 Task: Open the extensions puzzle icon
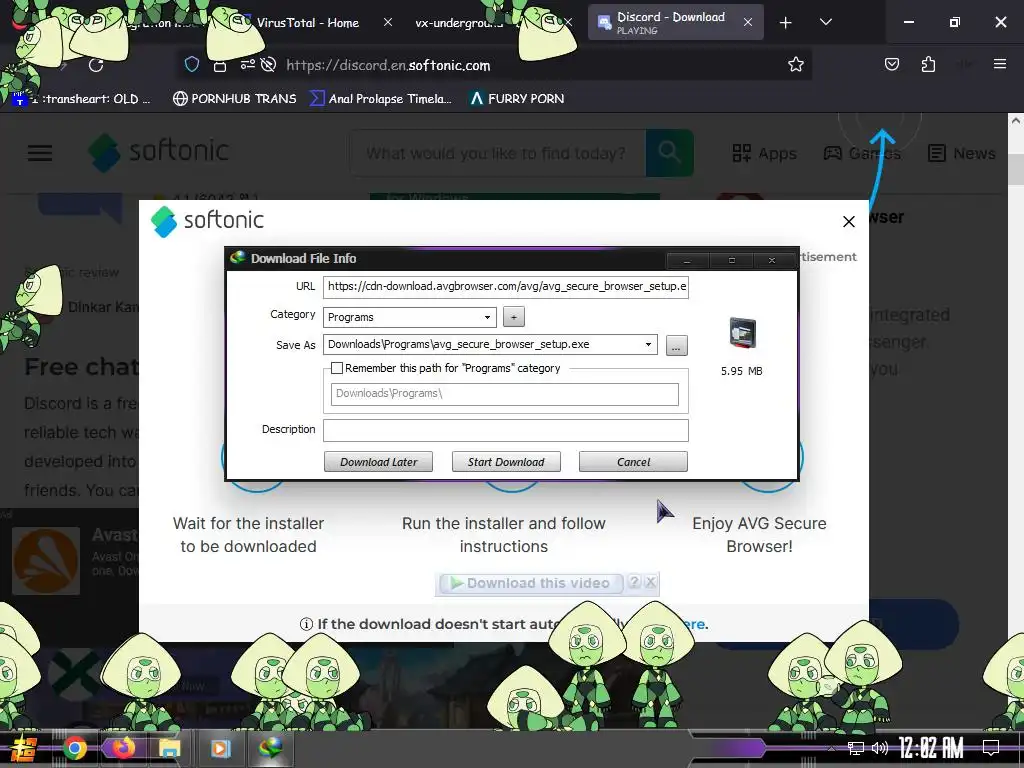(x=928, y=64)
